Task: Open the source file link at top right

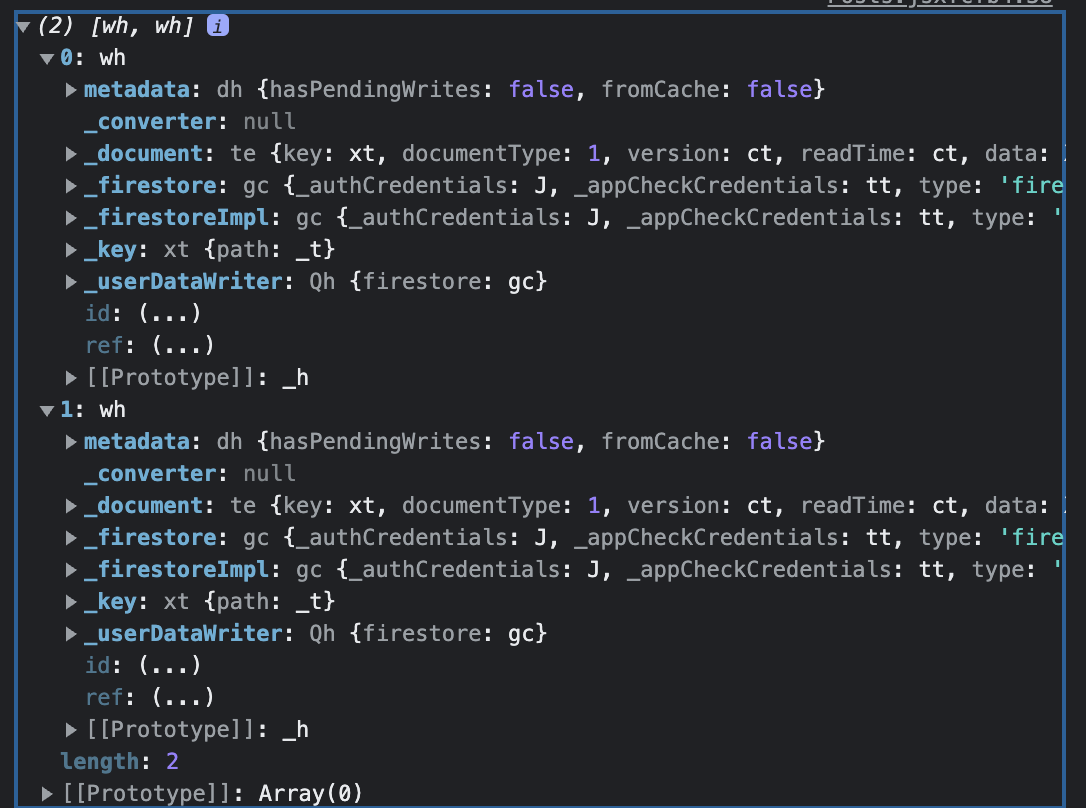Action: tap(940, 3)
